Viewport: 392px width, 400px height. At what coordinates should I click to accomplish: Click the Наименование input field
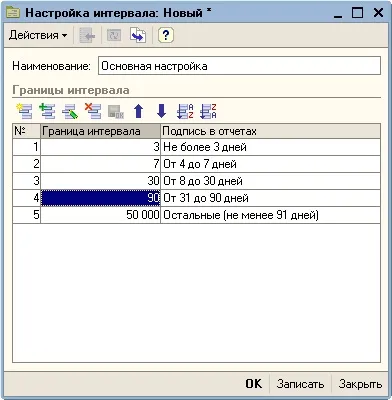239,66
